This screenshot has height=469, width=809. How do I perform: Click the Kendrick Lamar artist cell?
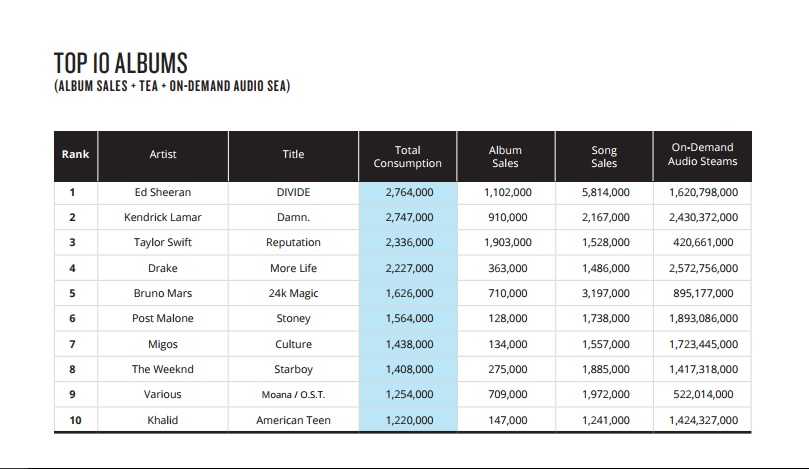[163, 217]
